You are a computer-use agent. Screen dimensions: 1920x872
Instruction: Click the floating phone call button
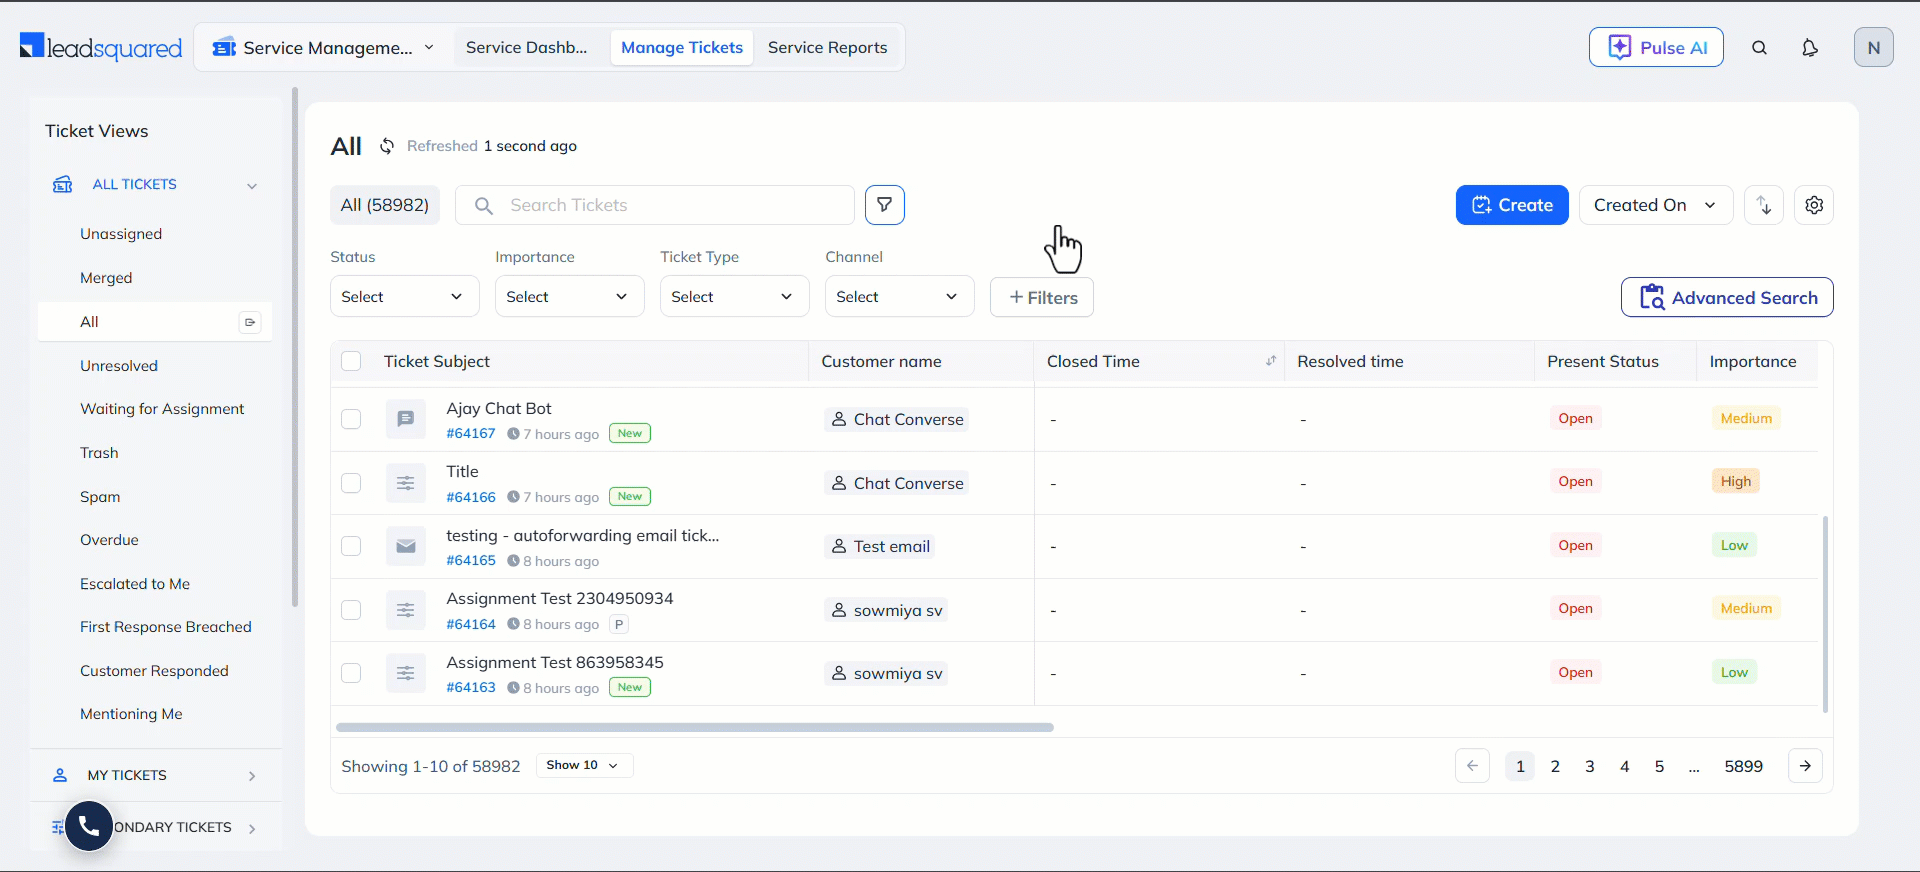point(89,826)
